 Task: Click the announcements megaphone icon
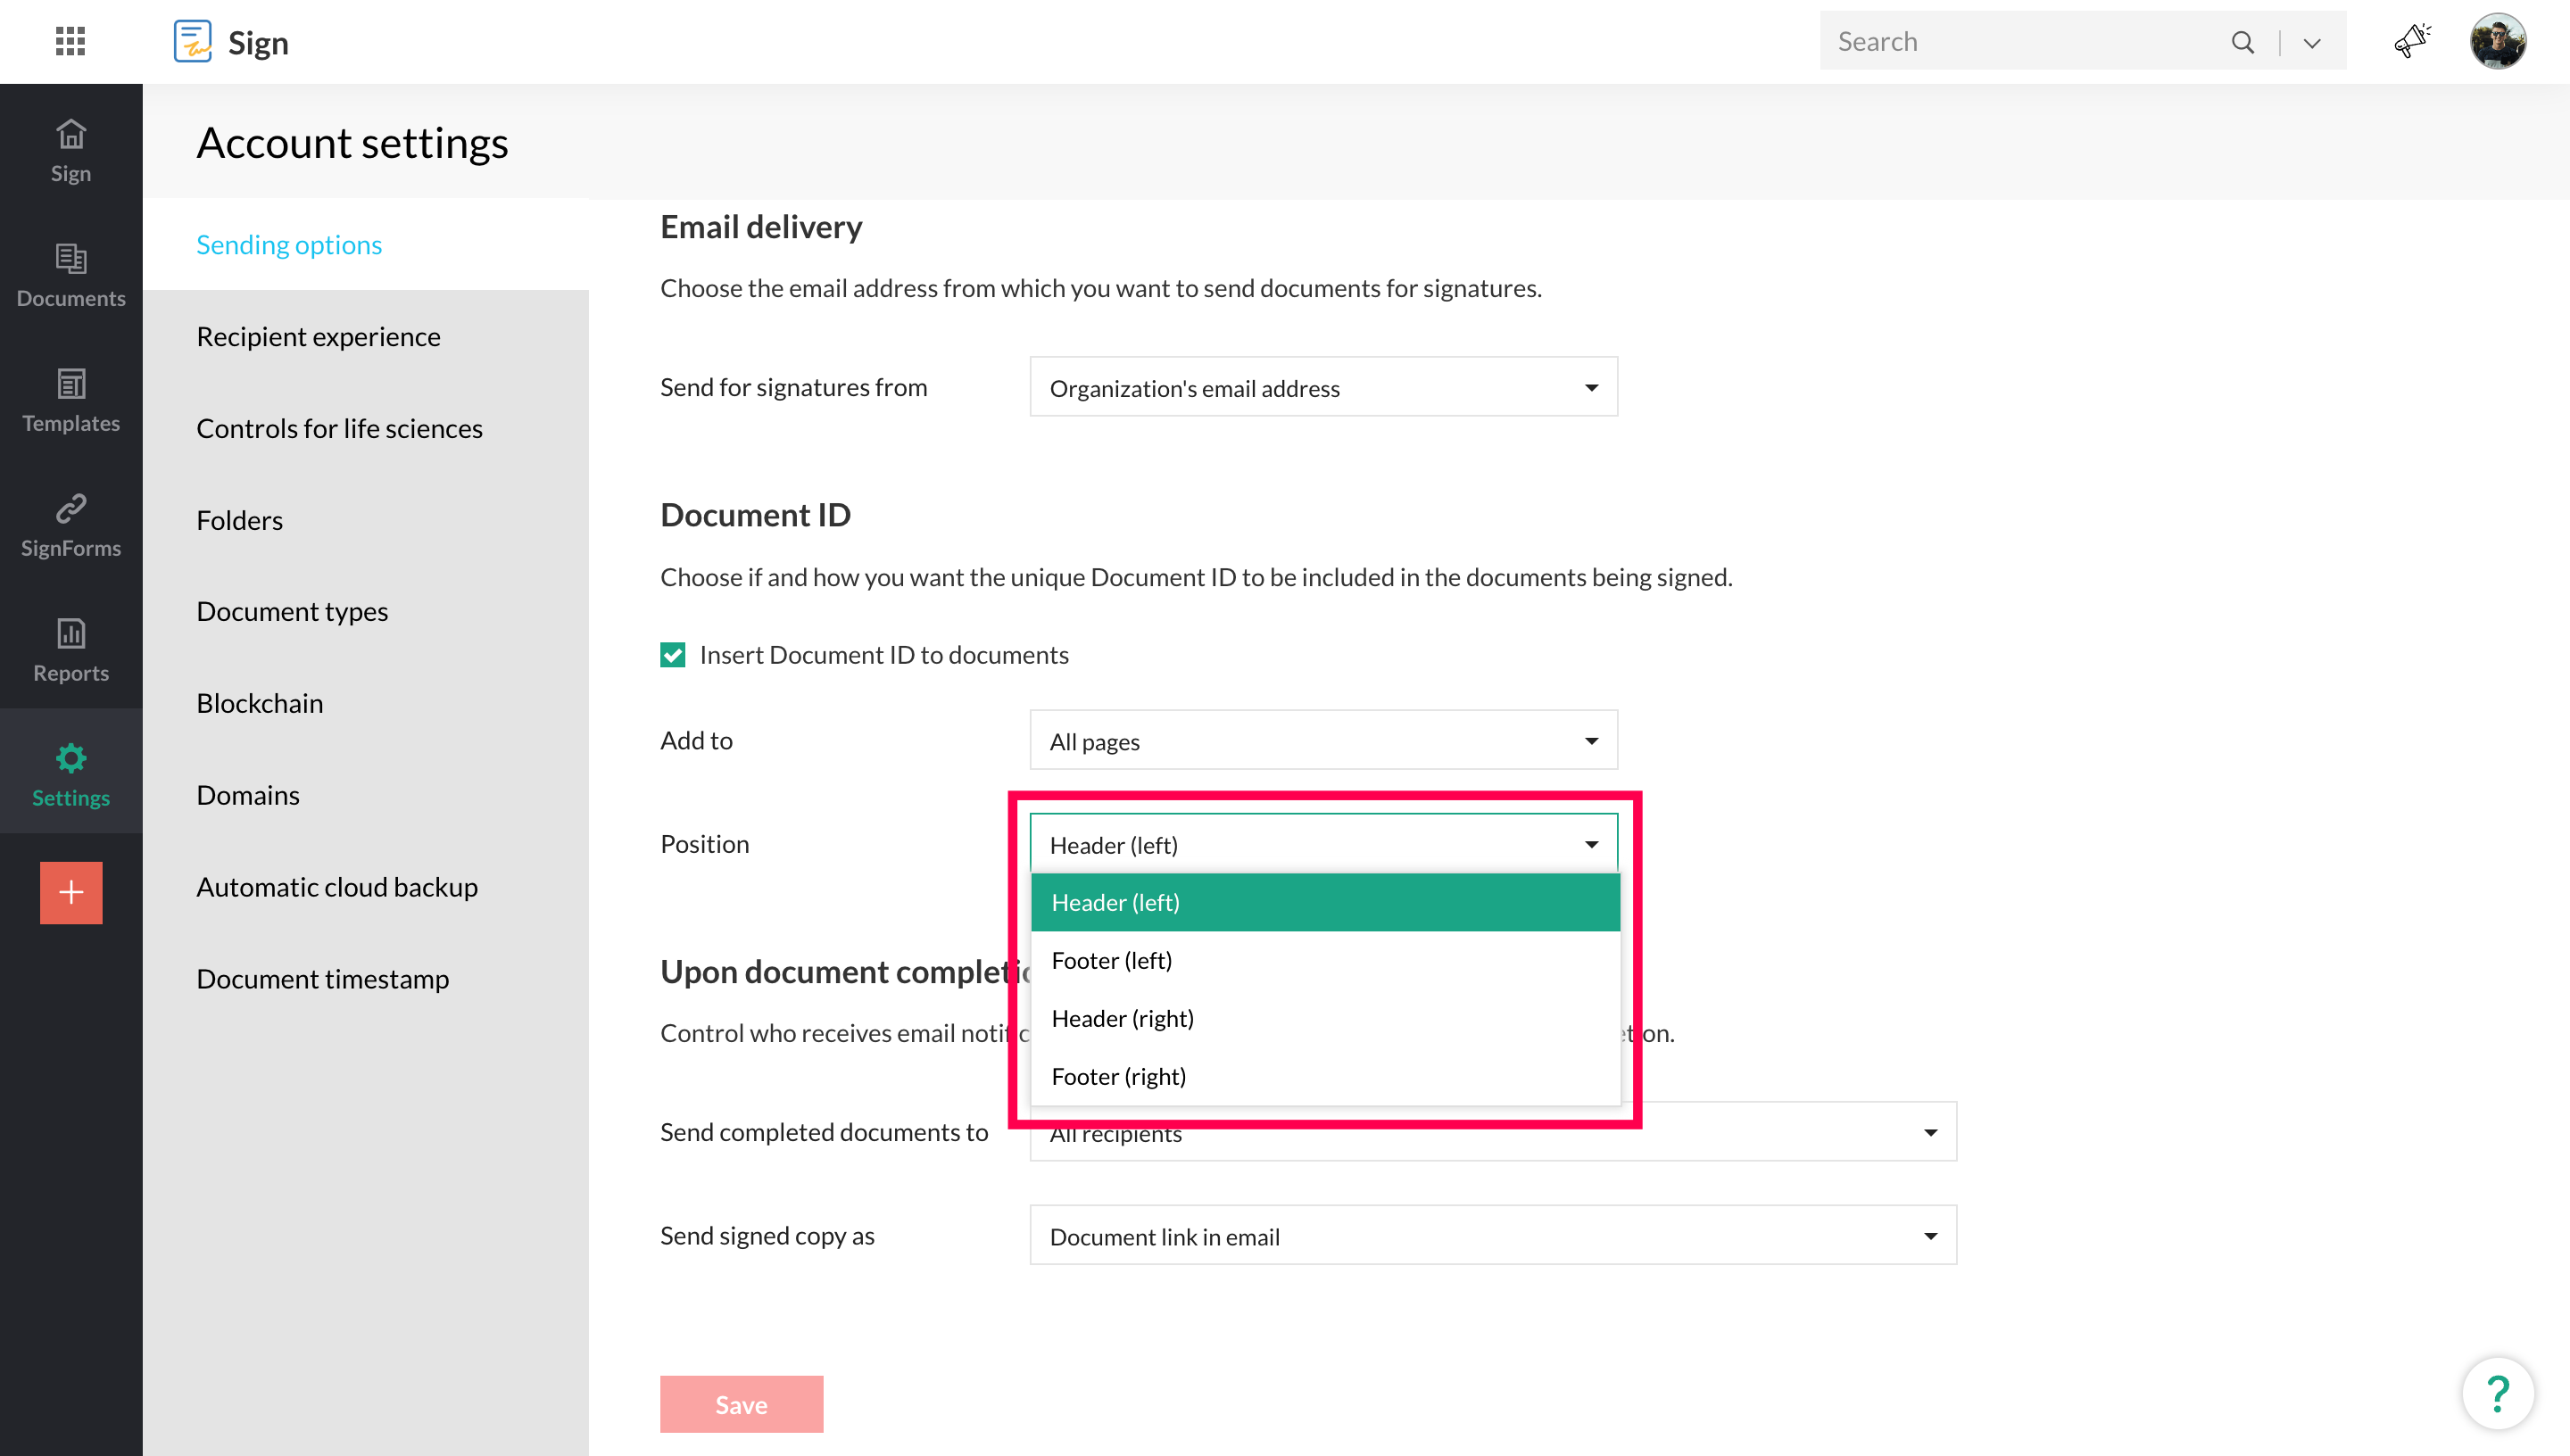(x=2411, y=41)
